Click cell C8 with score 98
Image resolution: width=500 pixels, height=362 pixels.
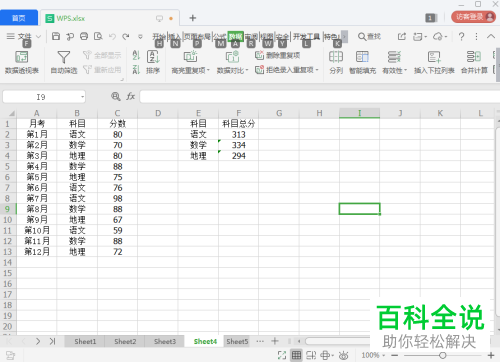click(117, 198)
